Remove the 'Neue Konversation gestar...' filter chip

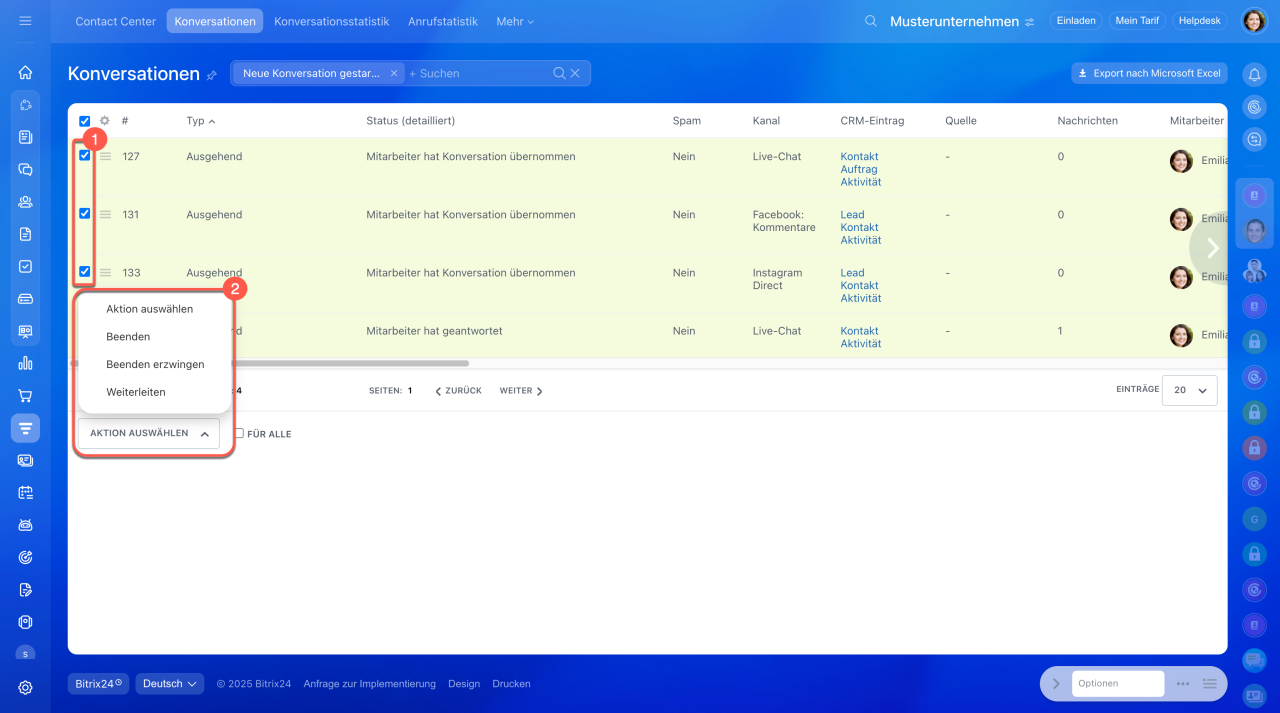394,73
